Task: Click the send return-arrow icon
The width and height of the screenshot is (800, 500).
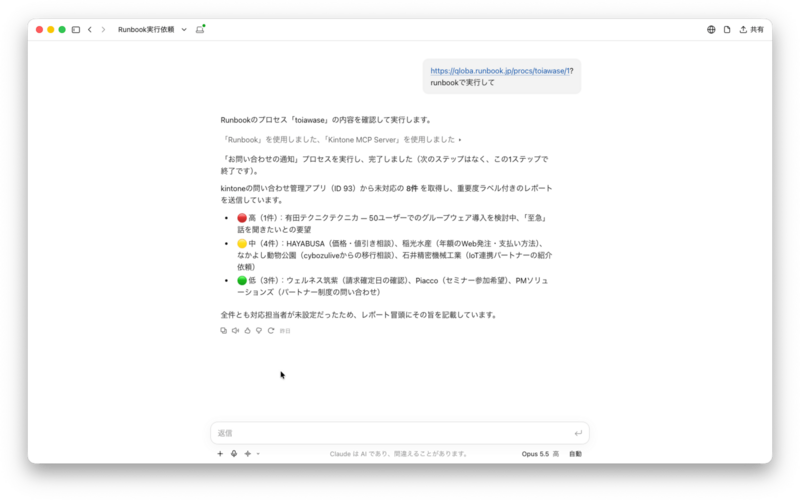Action: pyautogui.click(x=578, y=433)
